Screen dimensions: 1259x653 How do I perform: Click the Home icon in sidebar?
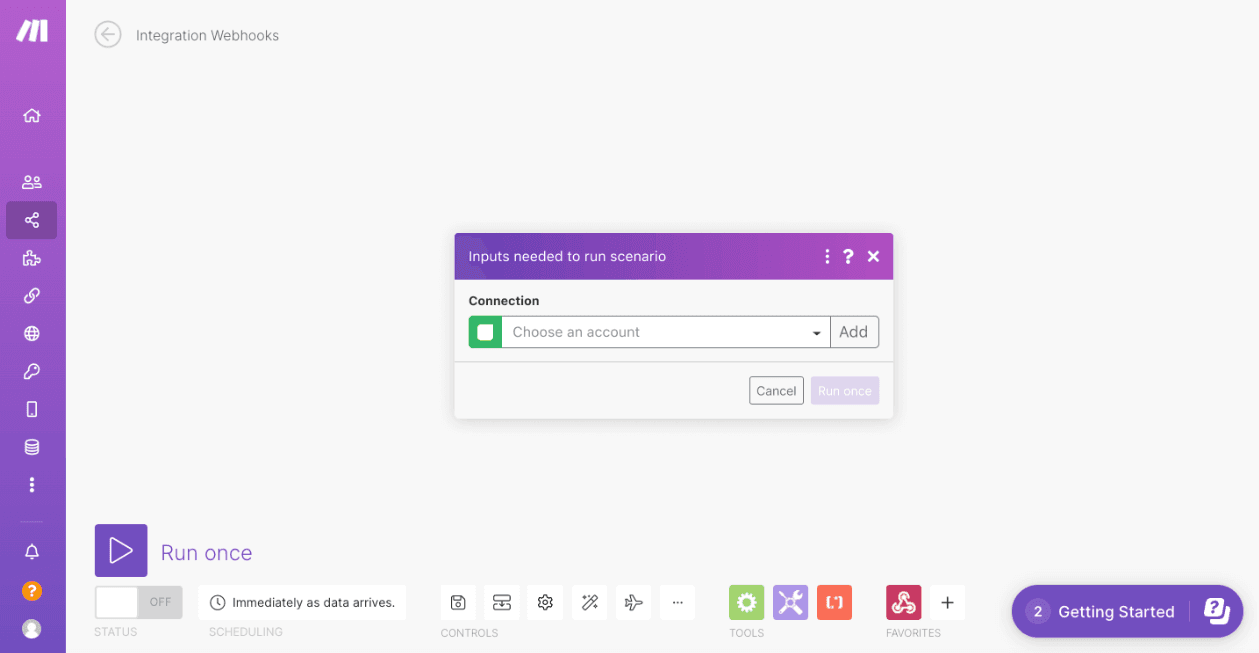[x=32, y=115]
